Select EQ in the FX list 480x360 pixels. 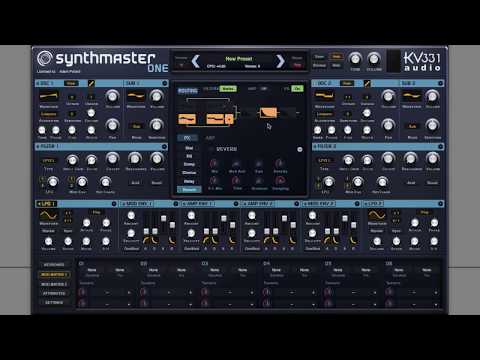coord(189,156)
